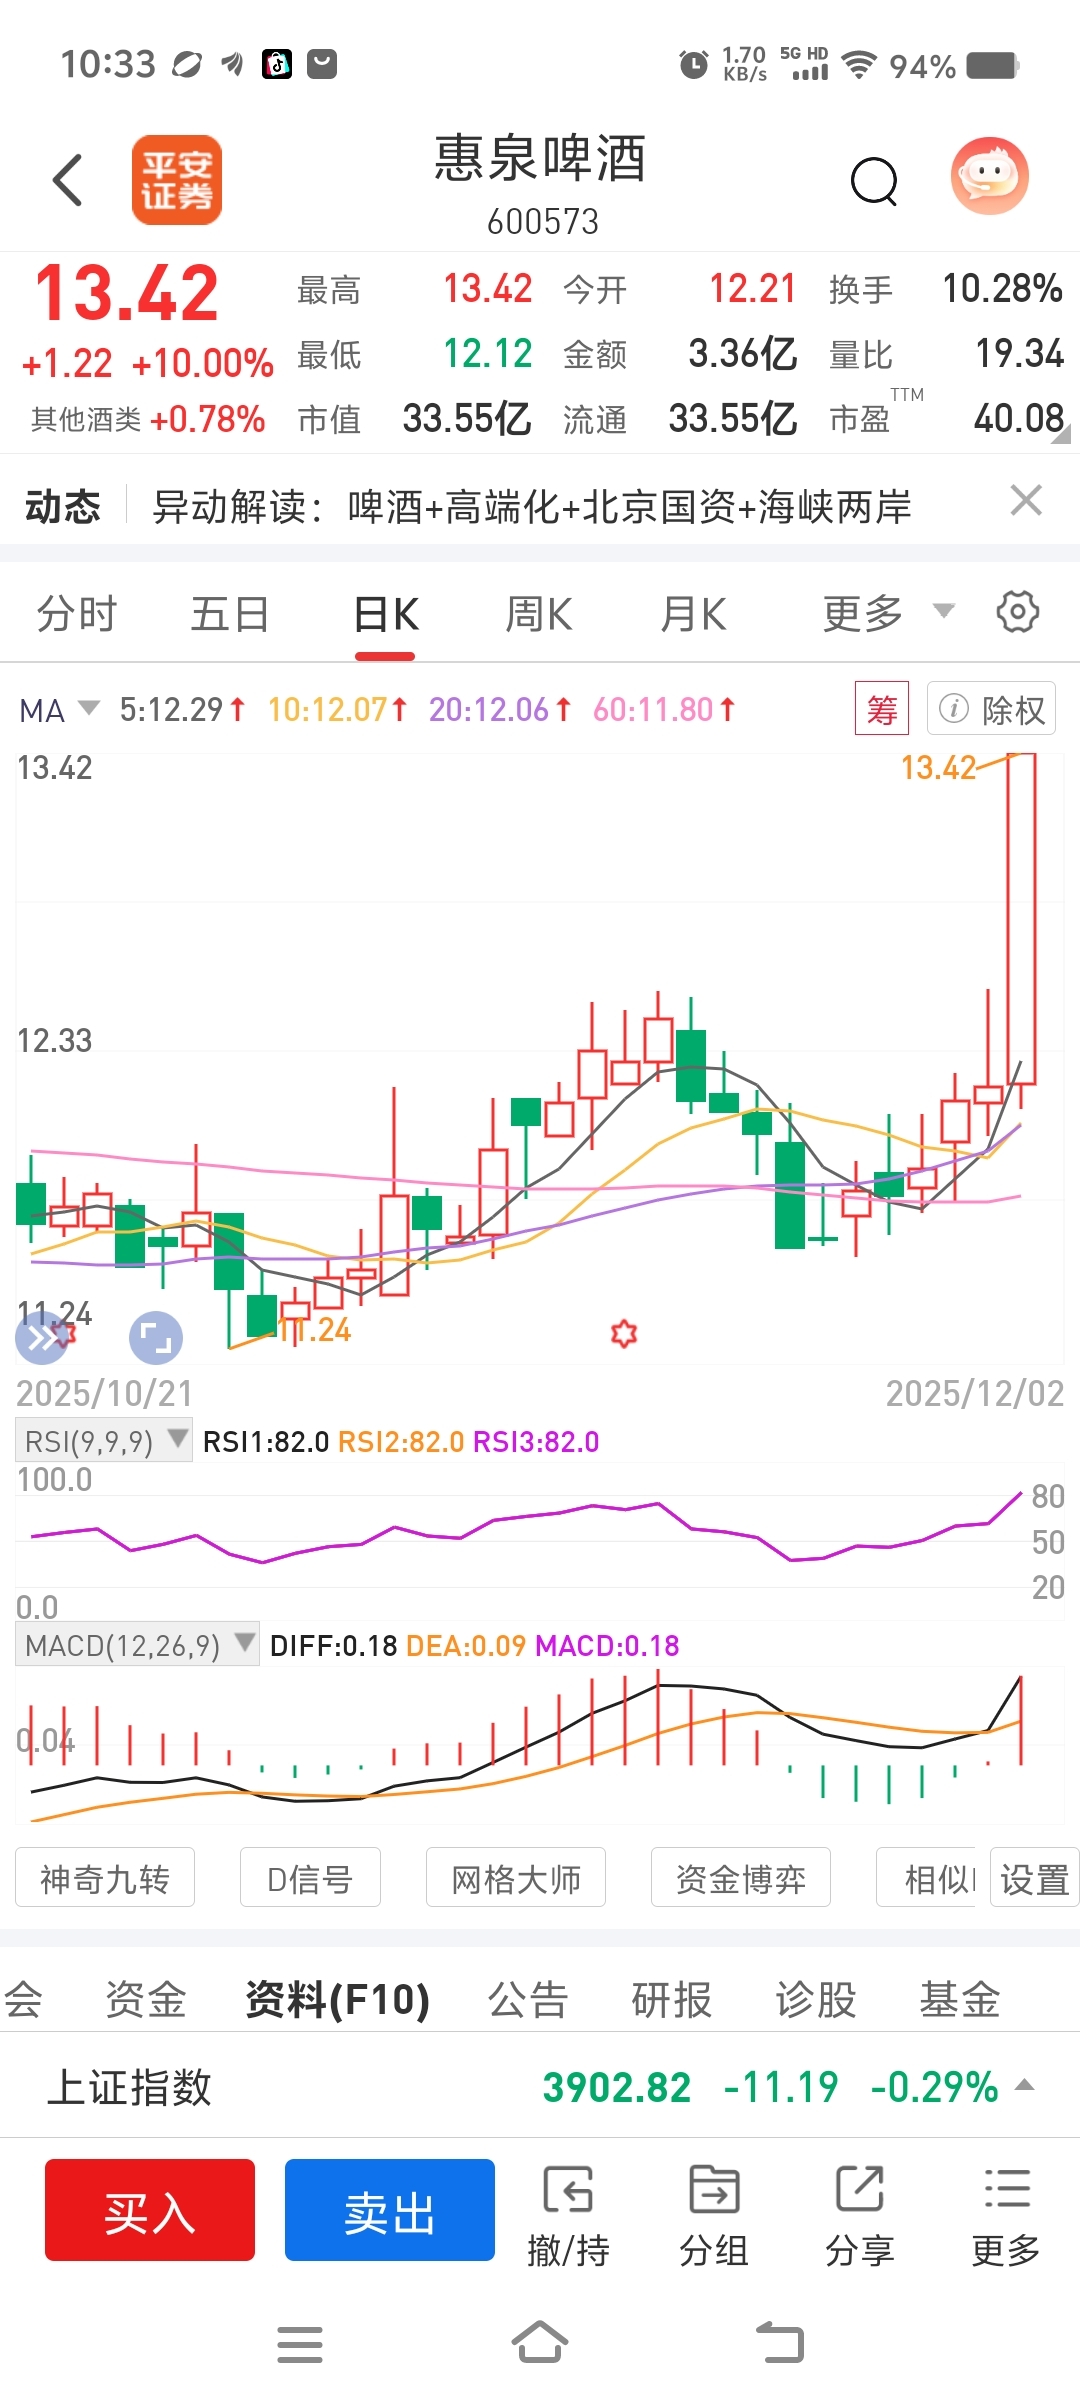Tap the alarm icon in status bar
1080x2408 pixels.
tap(693, 65)
